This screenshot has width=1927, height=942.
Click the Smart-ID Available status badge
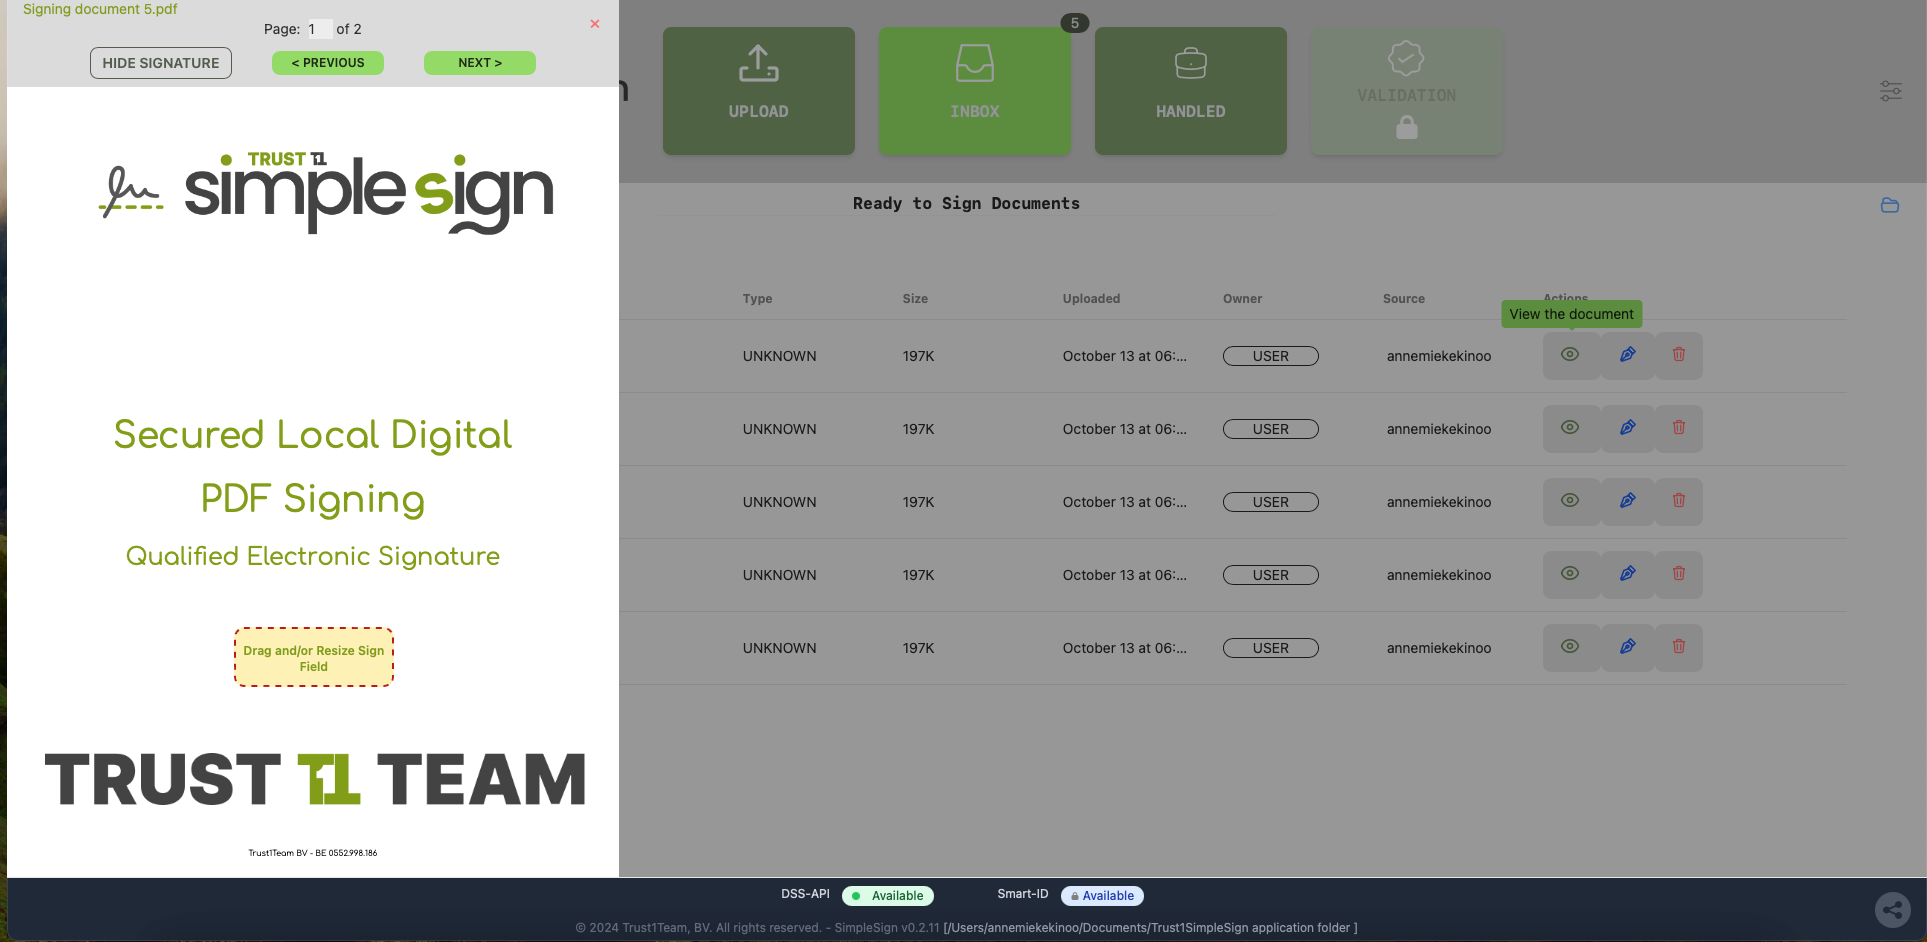(1102, 896)
